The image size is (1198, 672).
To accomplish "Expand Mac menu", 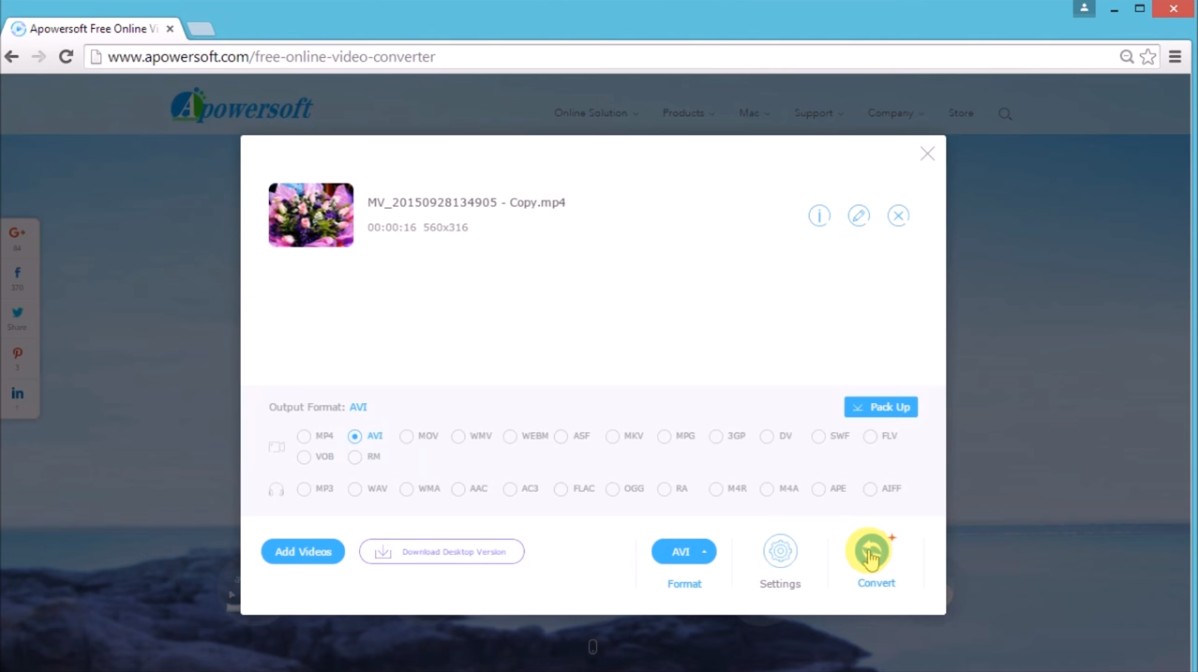I will coord(754,113).
